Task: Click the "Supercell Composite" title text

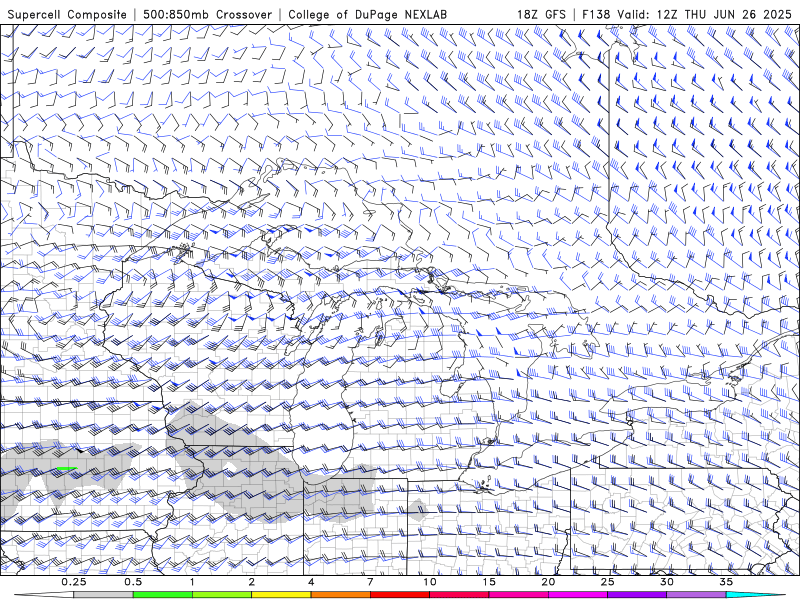Action: click(67, 14)
